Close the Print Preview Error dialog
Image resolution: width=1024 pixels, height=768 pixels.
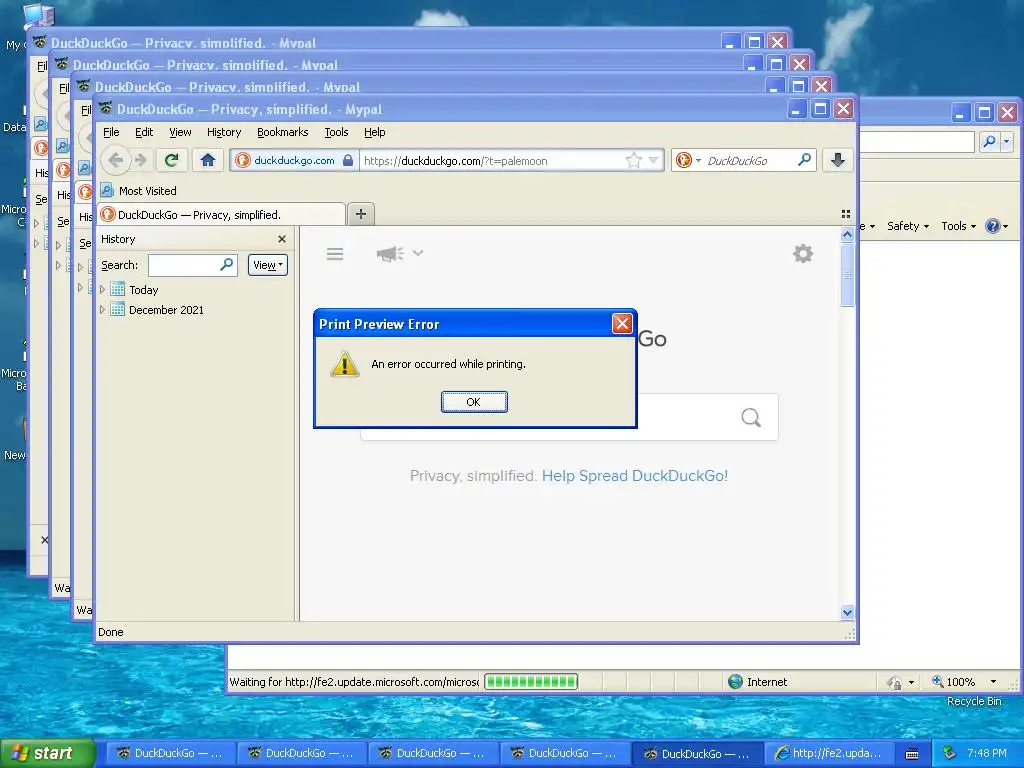point(622,323)
